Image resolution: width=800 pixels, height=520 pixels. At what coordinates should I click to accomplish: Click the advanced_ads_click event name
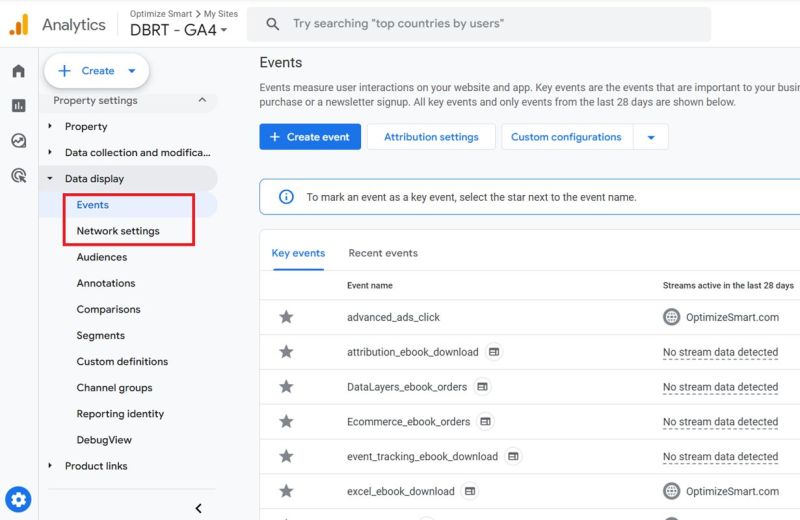coord(393,317)
